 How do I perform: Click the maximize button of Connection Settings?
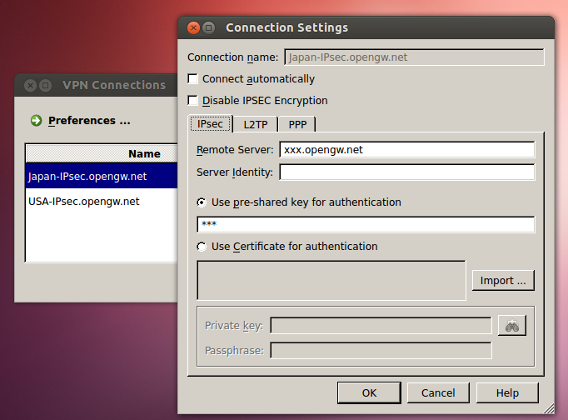point(209,28)
